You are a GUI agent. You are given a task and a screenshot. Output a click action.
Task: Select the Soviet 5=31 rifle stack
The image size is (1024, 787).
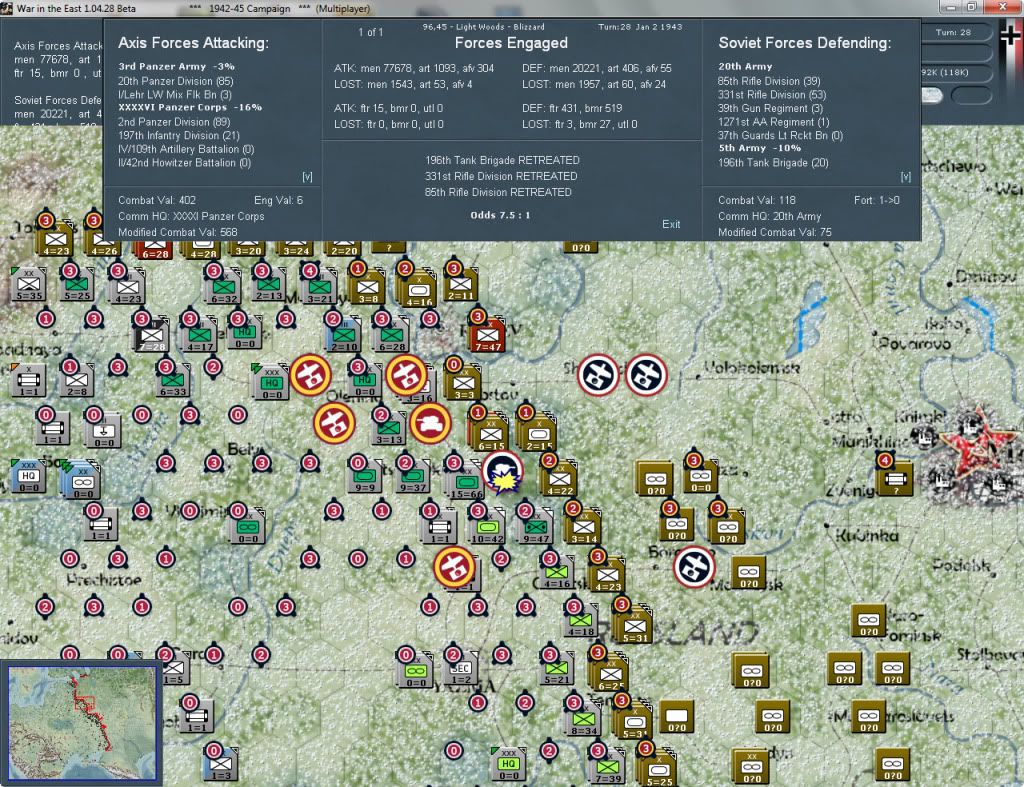click(634, 627)
